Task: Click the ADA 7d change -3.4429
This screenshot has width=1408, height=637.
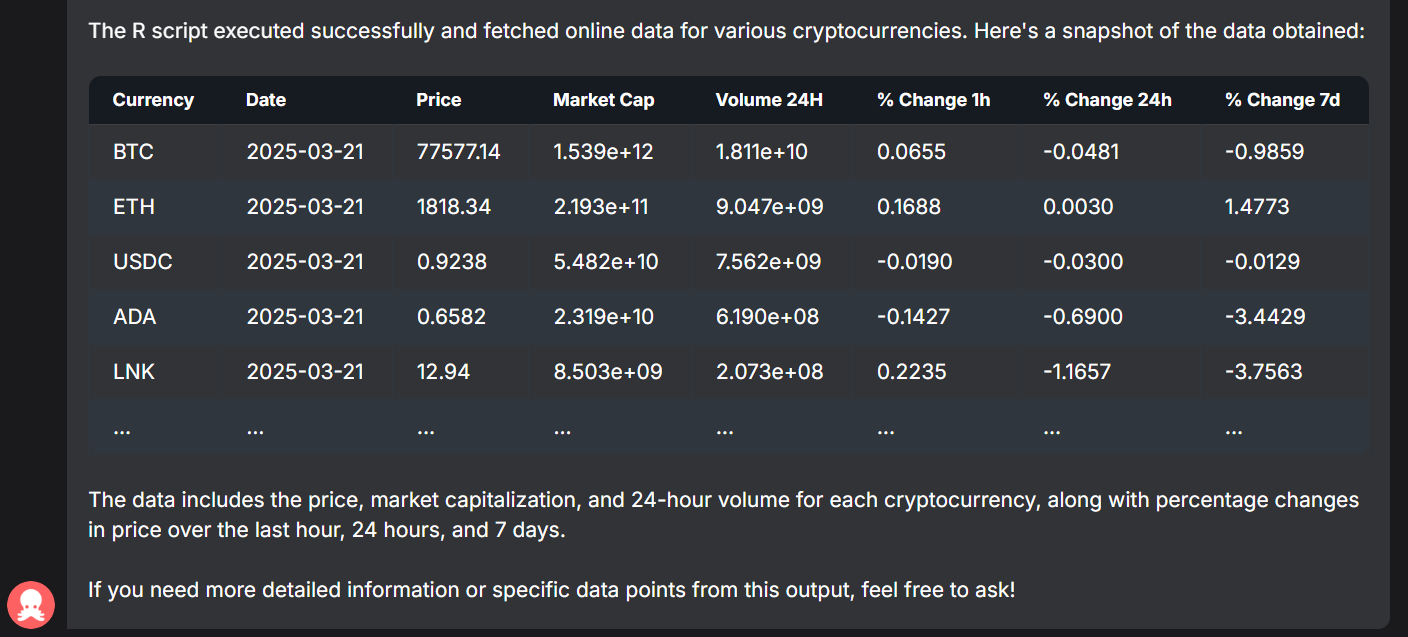Action: point(1265,317)
